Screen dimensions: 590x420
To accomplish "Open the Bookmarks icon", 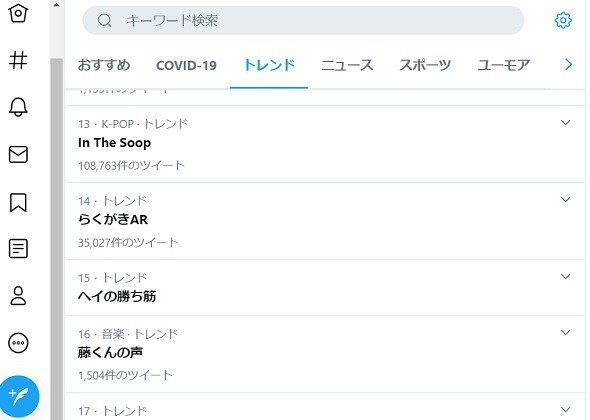I will click(x=18, y=202).
